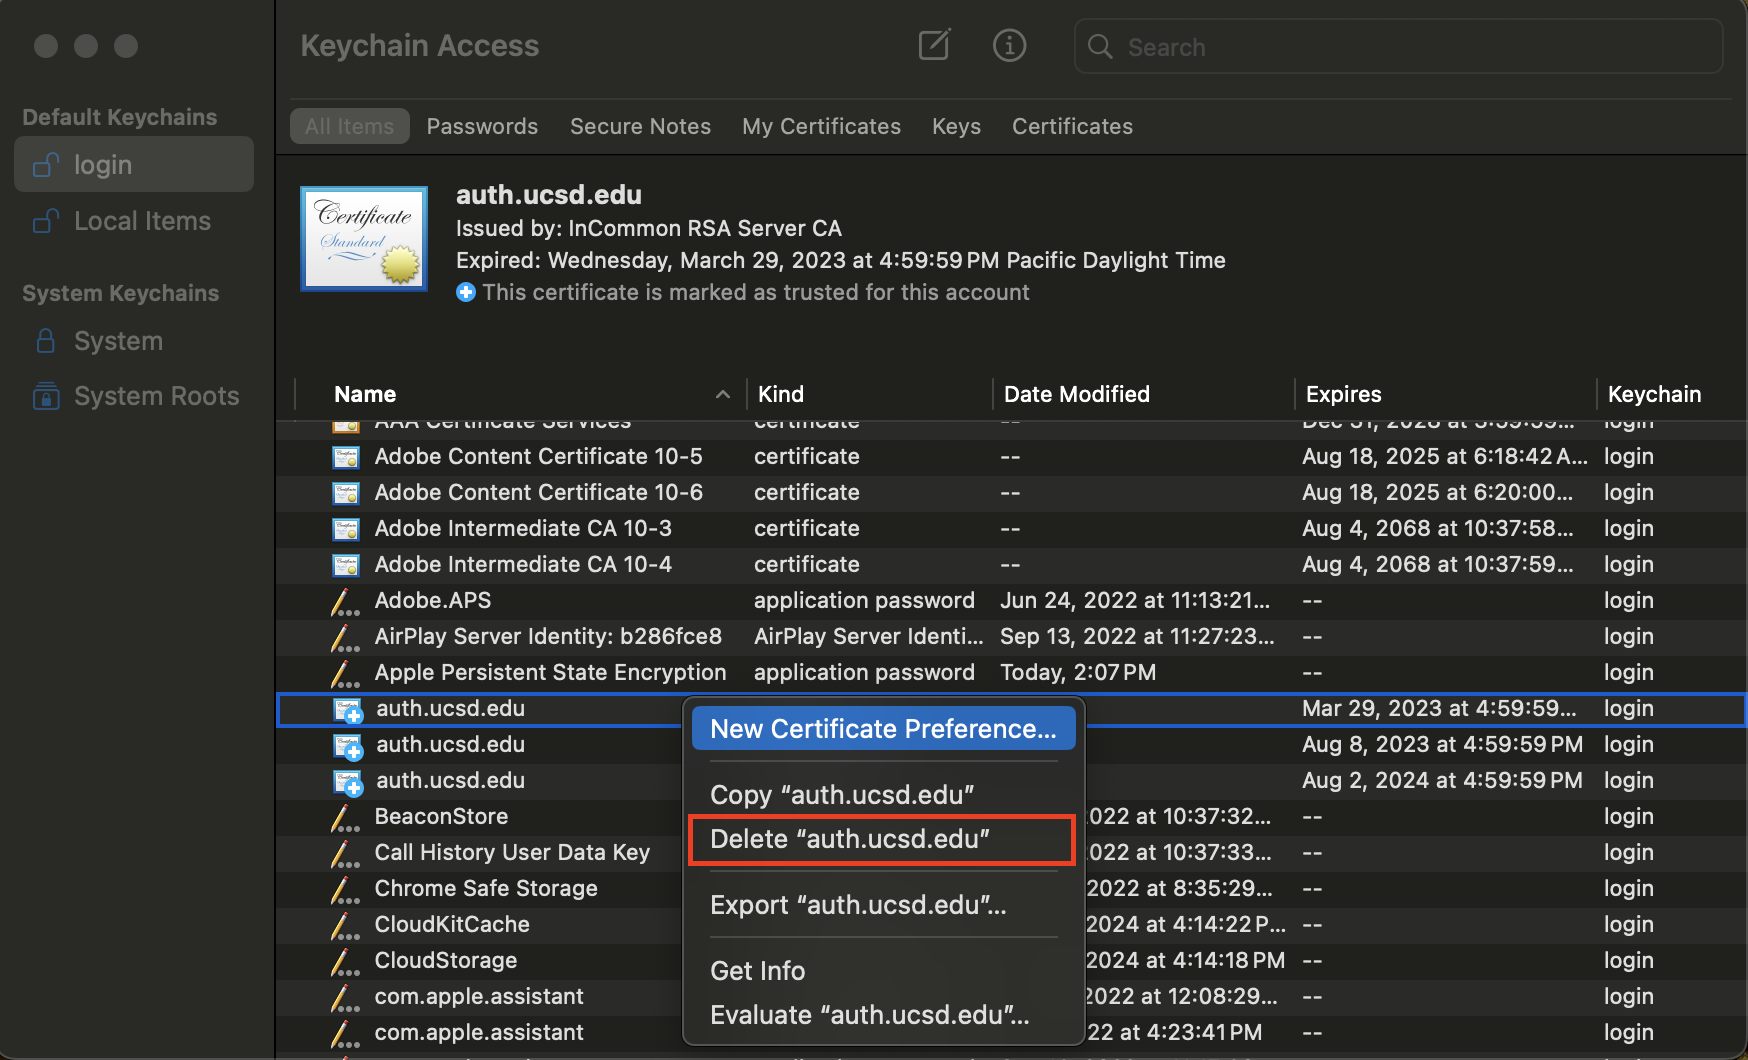Toggle the lock icon beside System keychain

click(44, 341)
